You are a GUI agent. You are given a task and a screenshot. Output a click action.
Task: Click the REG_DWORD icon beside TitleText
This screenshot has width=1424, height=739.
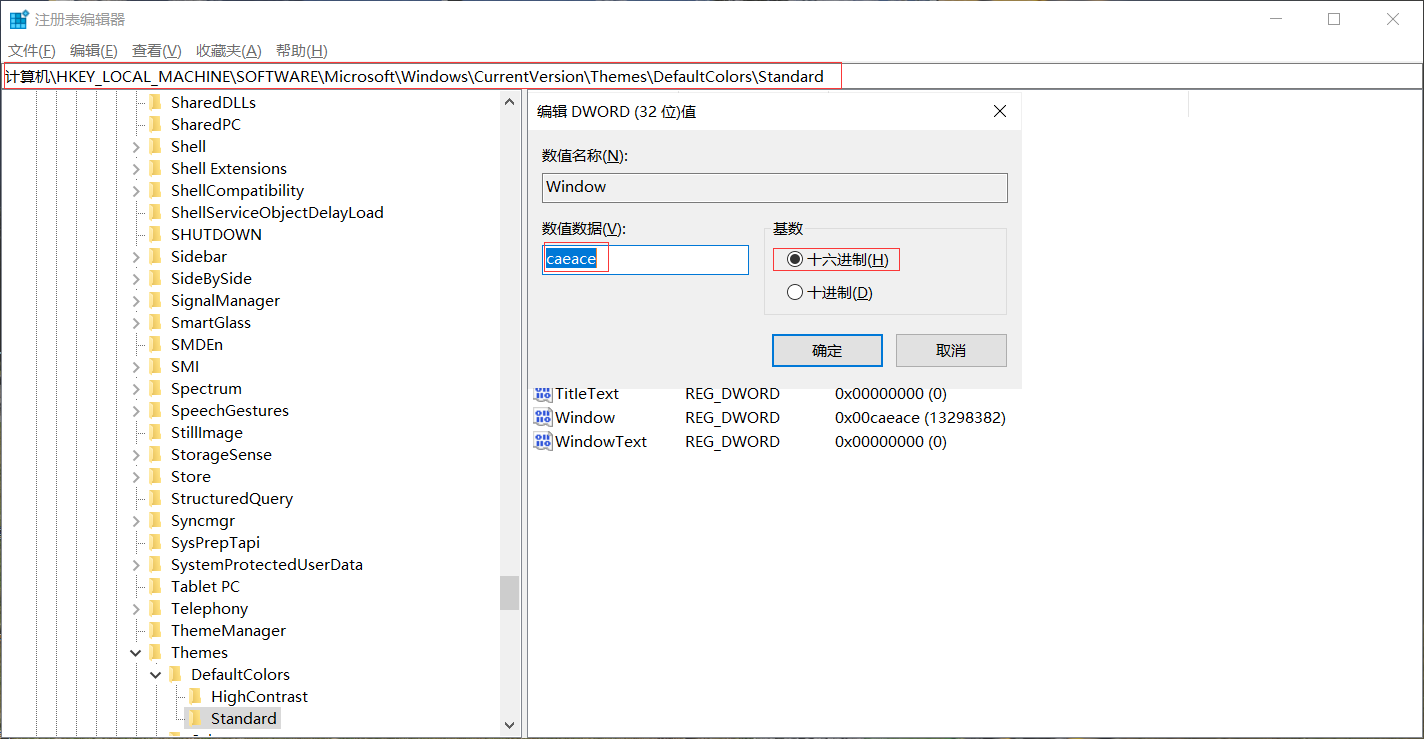click(x=543, y=394)
